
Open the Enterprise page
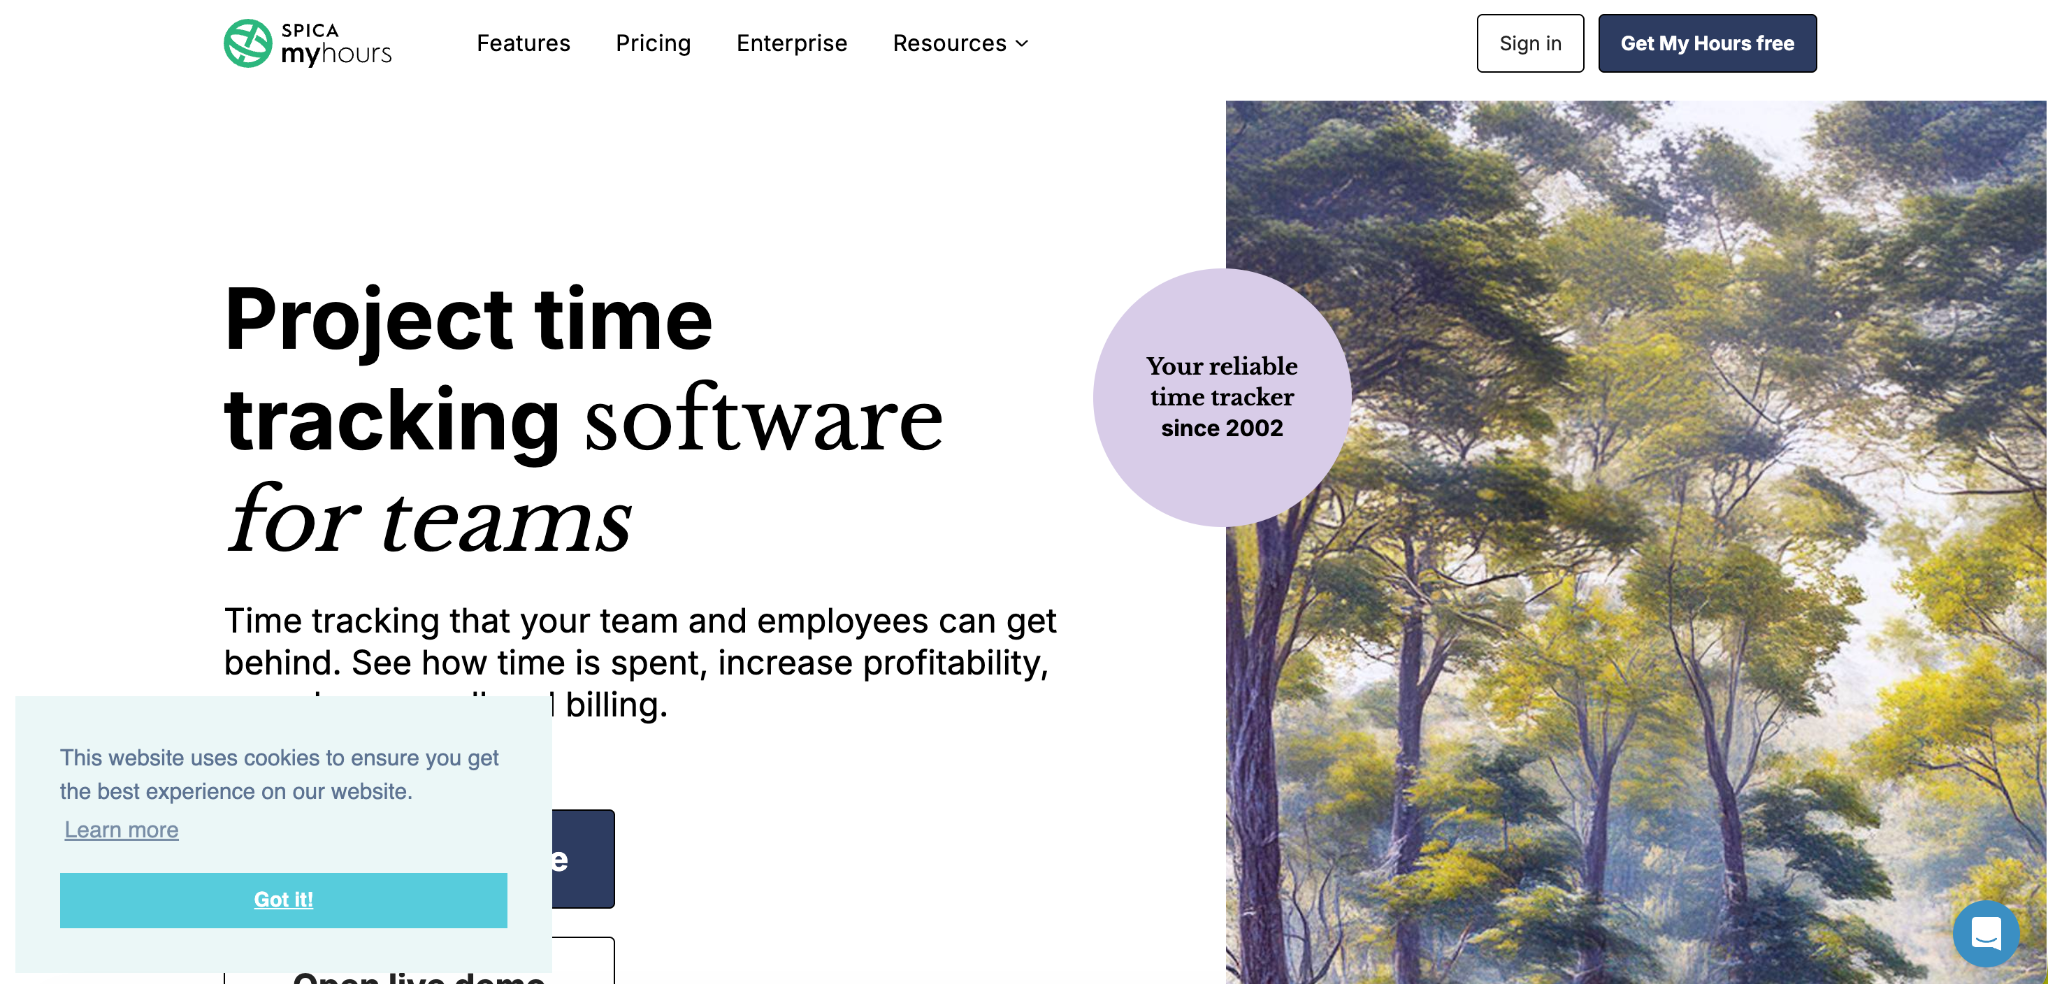tap(791, 43)
